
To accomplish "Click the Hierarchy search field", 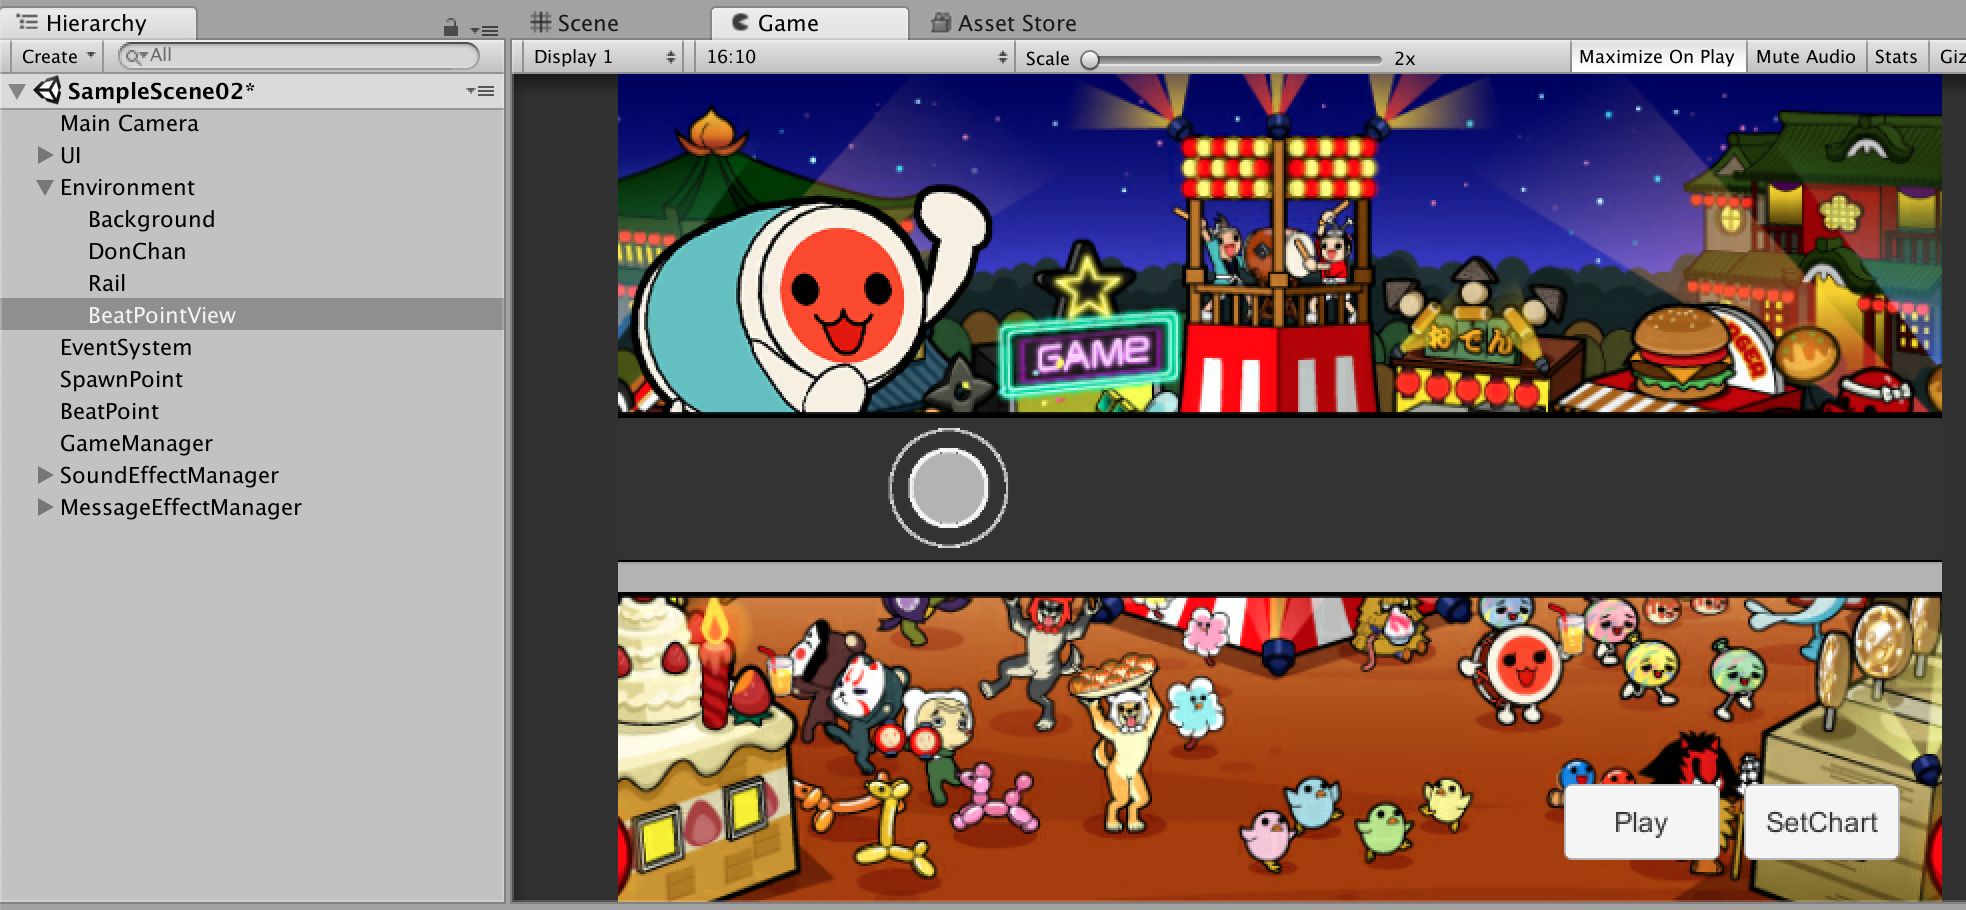I will tap(298, 56).
